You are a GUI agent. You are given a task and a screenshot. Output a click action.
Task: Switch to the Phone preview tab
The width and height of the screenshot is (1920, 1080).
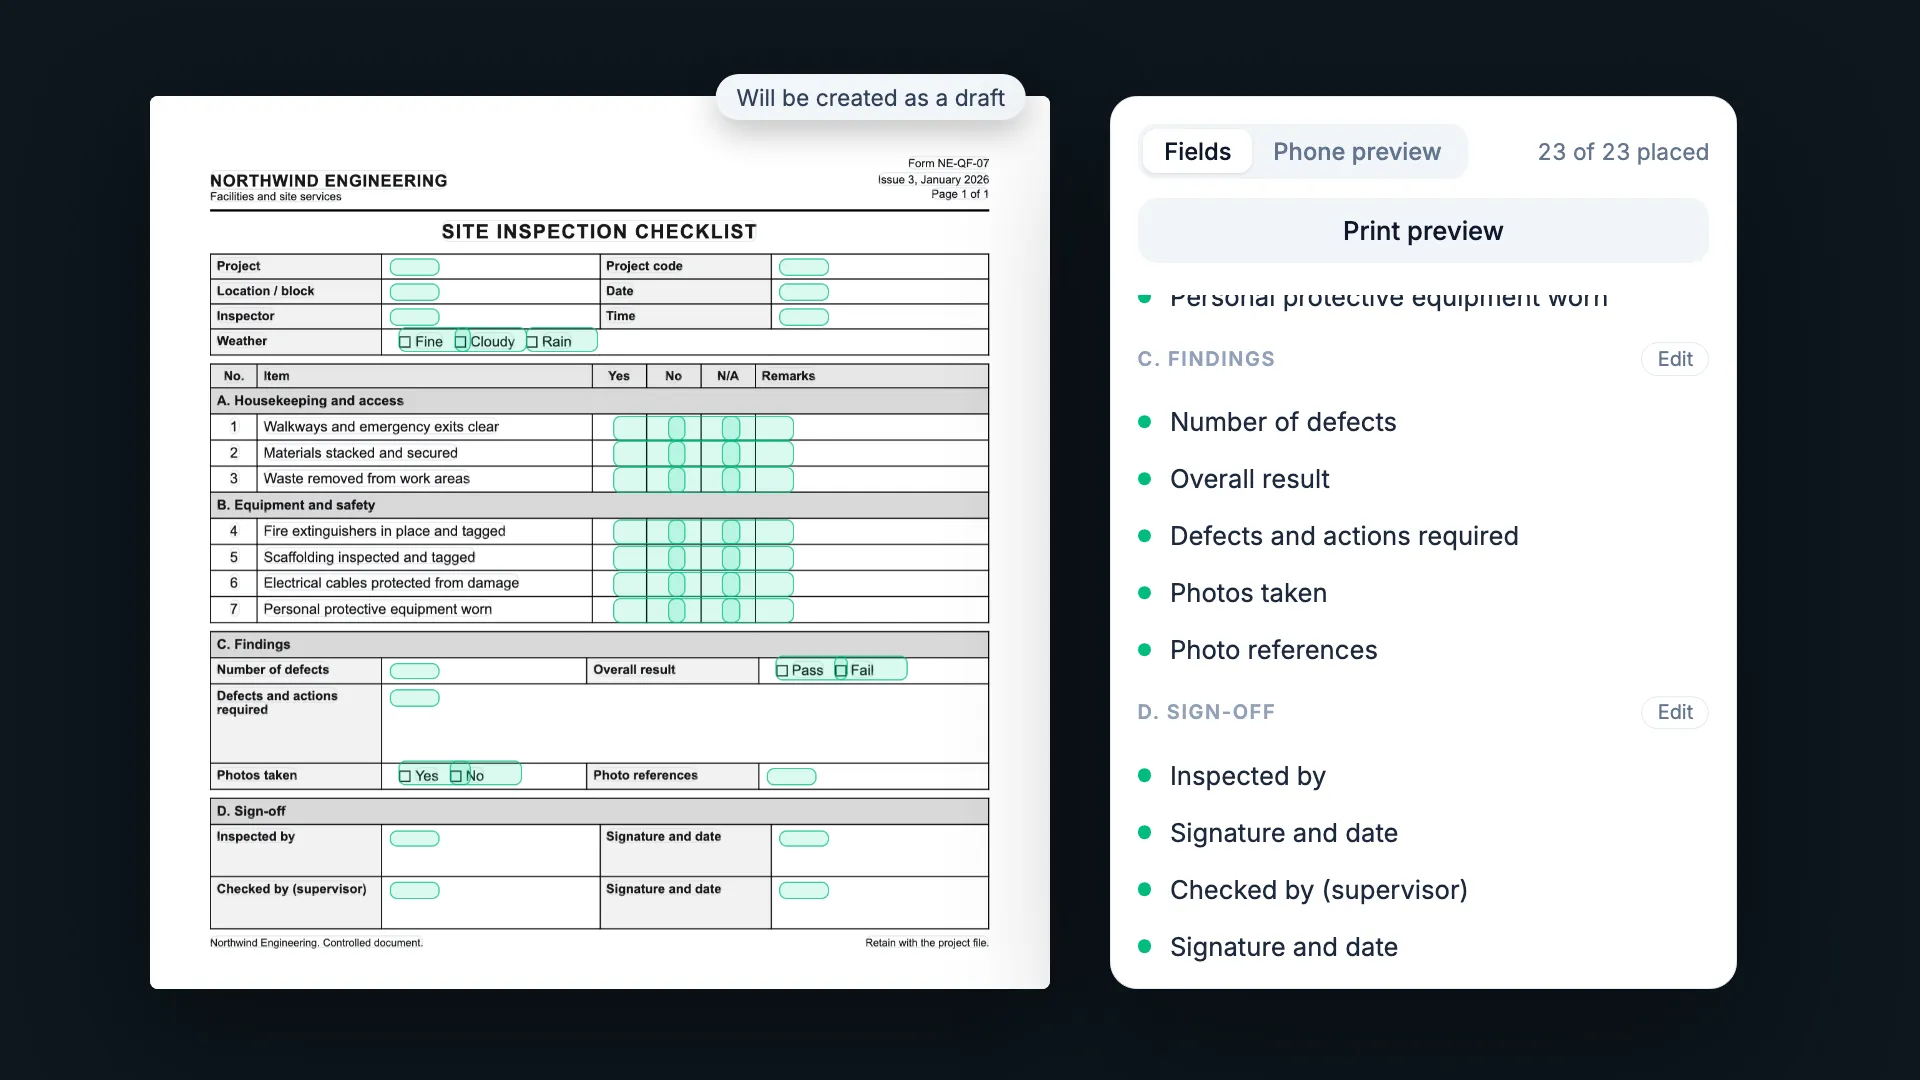1356,152
